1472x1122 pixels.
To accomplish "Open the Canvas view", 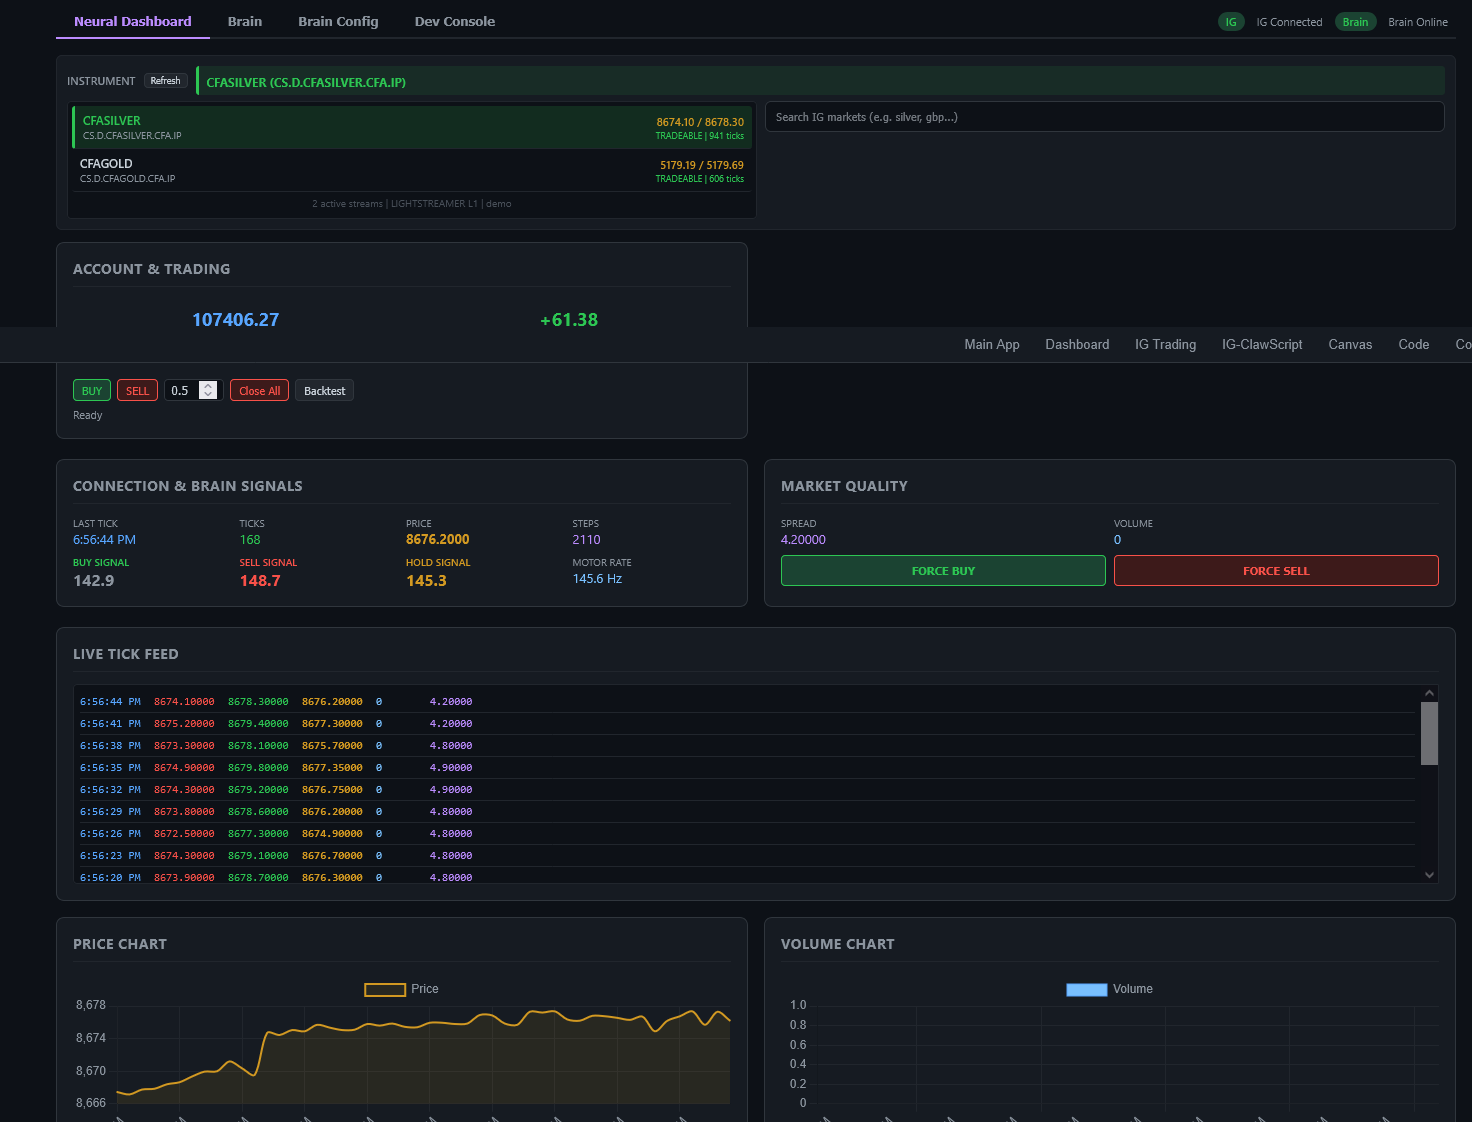I will [1350, 344].
